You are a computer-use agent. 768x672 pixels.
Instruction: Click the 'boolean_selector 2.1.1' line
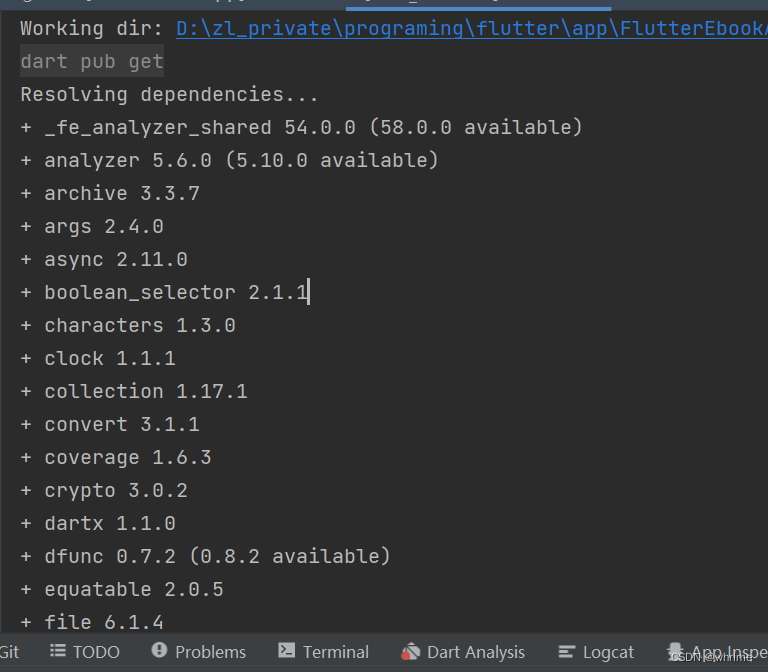point(164,293)
